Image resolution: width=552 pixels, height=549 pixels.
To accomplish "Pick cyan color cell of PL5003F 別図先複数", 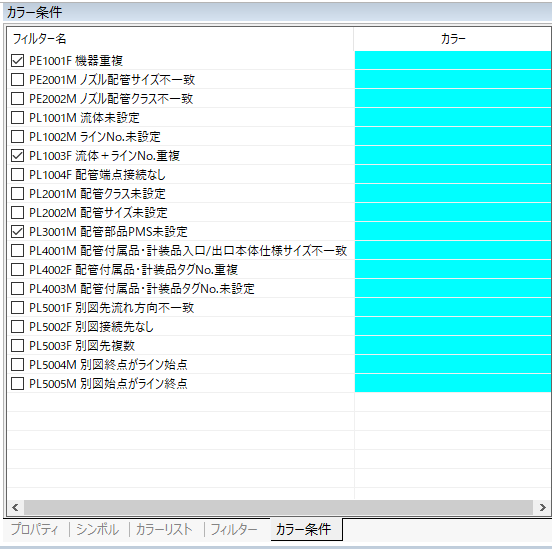I will click(453, 345).
